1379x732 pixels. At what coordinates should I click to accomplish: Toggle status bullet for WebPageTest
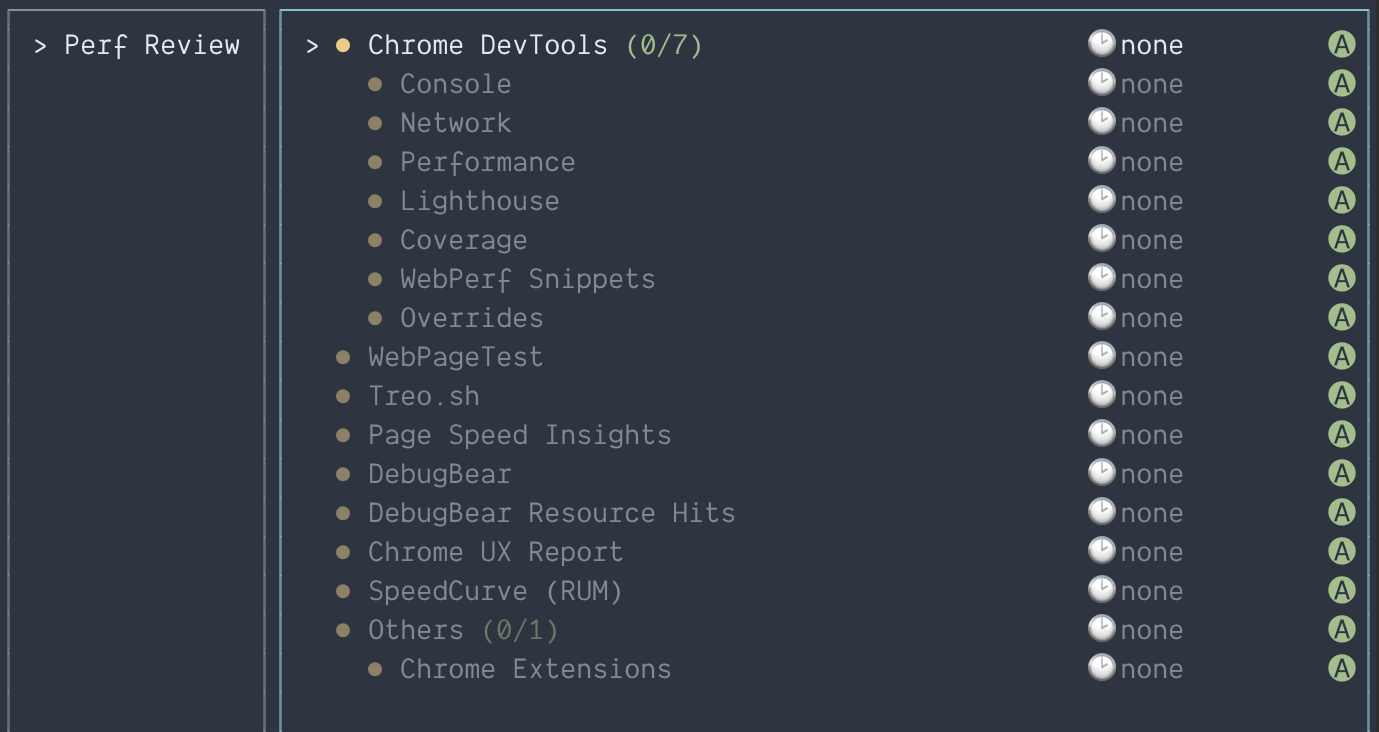[343, 357]
